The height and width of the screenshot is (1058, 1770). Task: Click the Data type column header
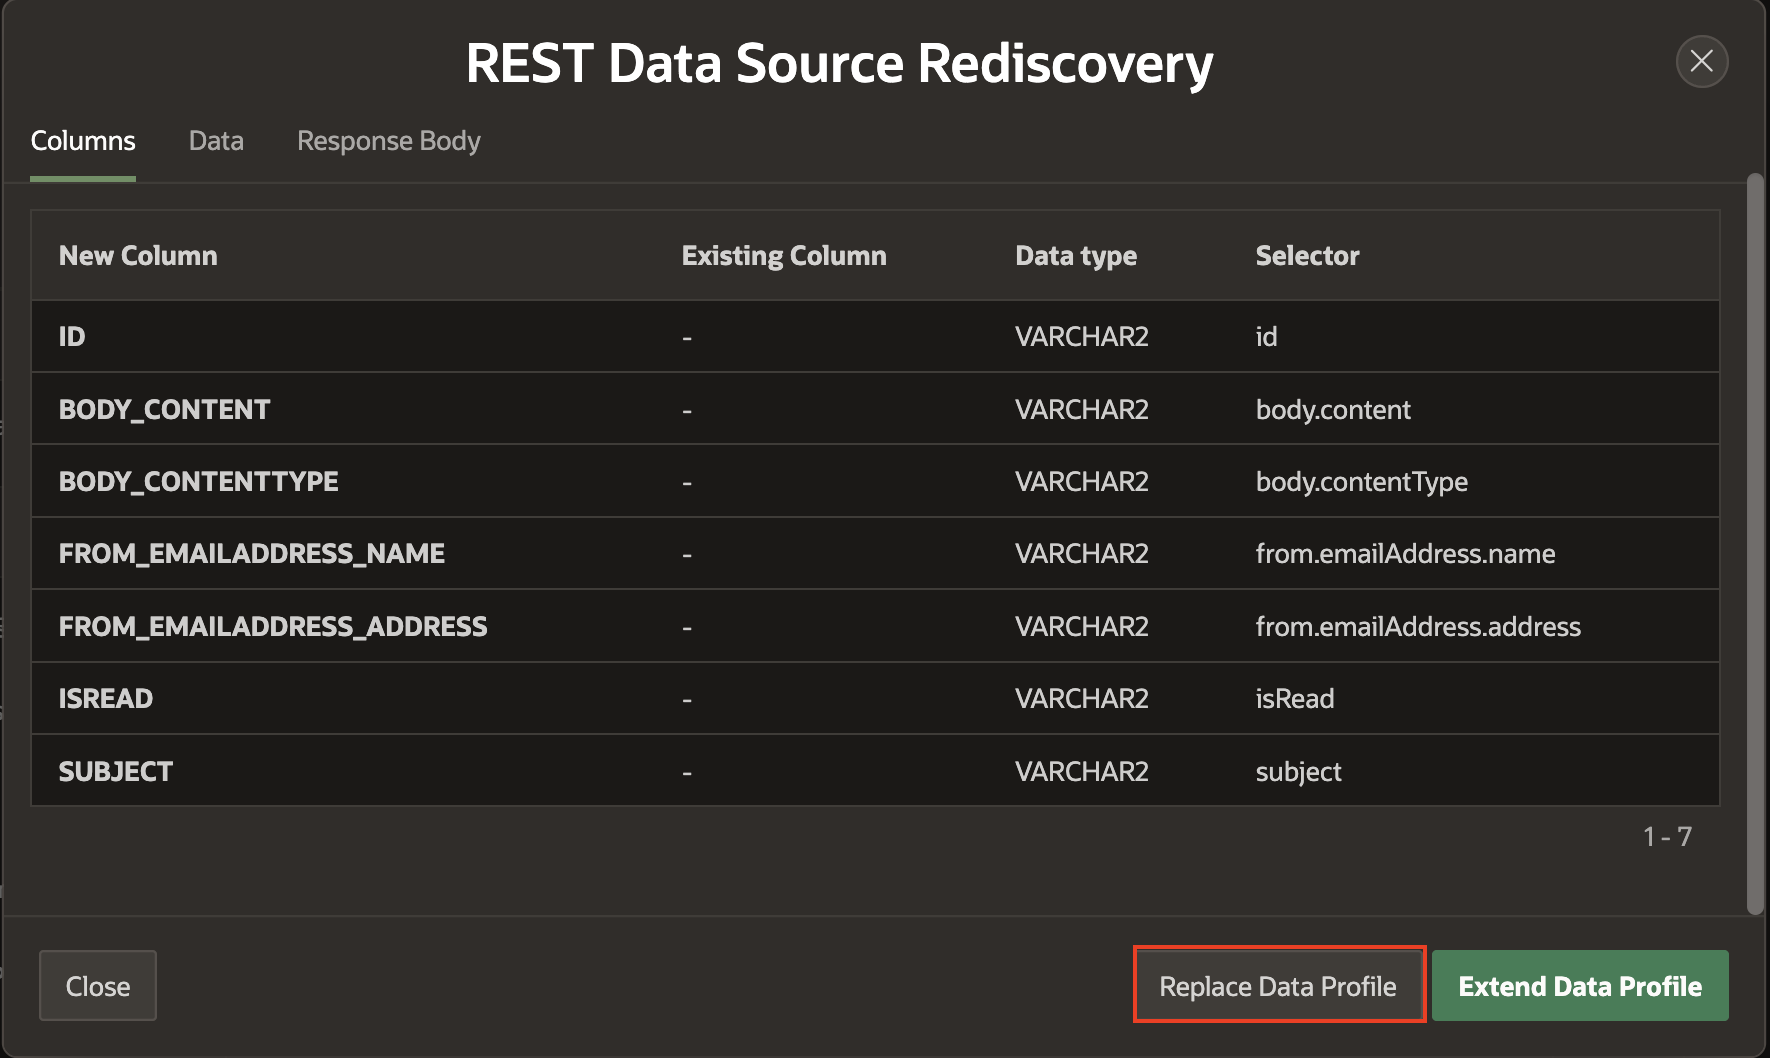click(x=1075, y=256)
